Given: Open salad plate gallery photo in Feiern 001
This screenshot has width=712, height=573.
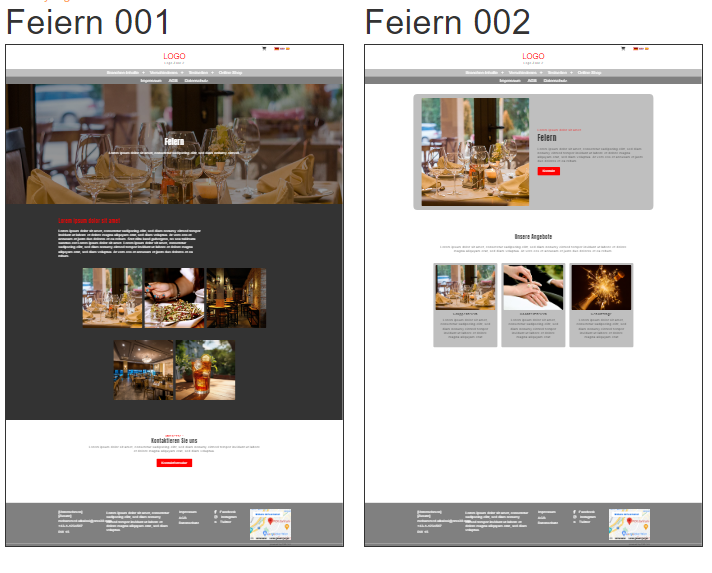Looking at the screenshot, I should click(x=174, y=298).
